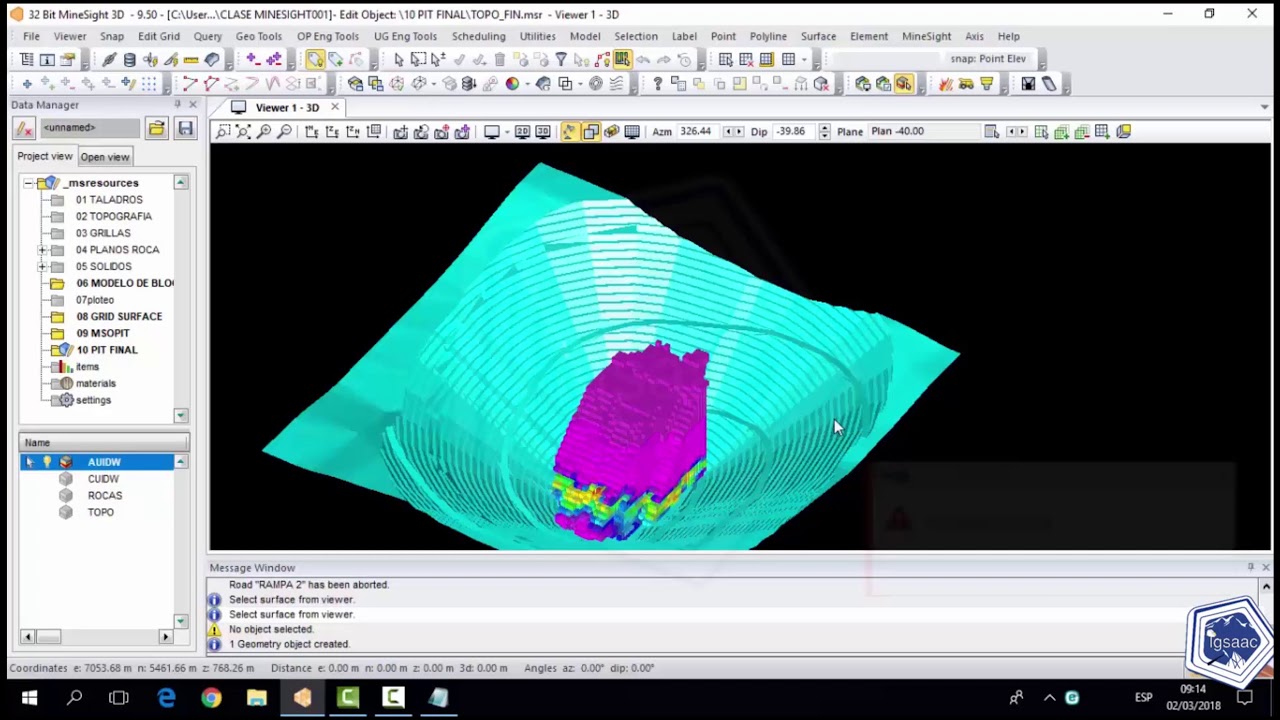Collapse the _msresources tree root

click(28, 183)
